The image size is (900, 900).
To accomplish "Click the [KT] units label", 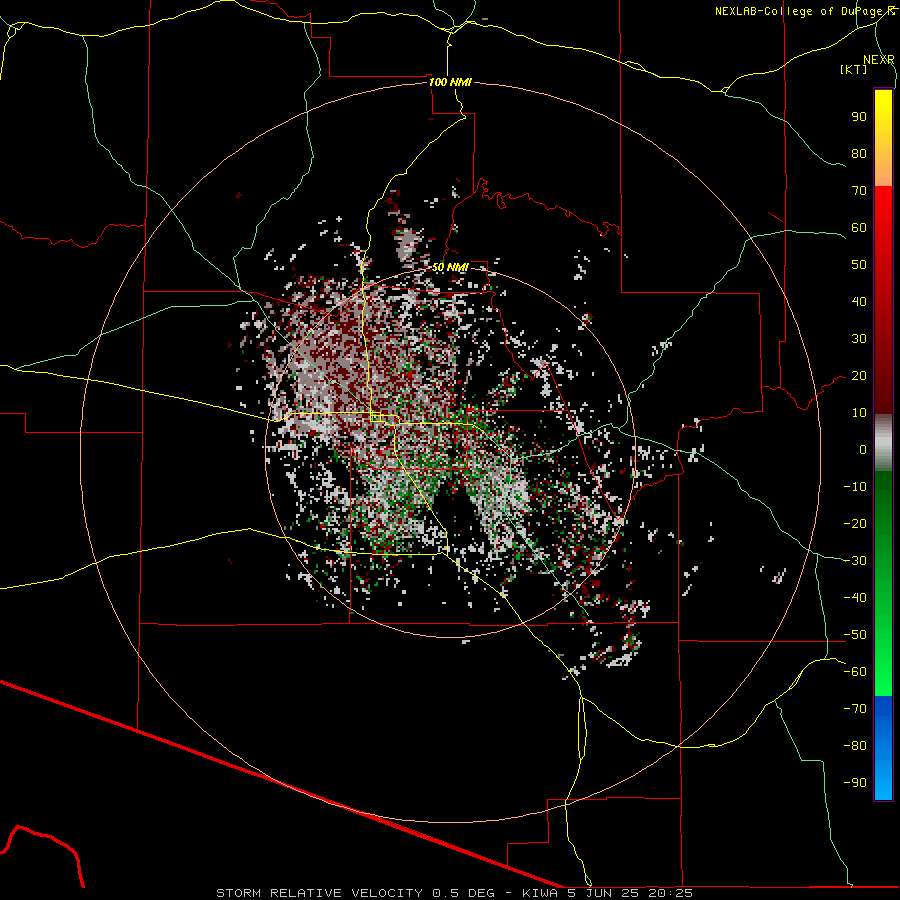I will [854, 69].
